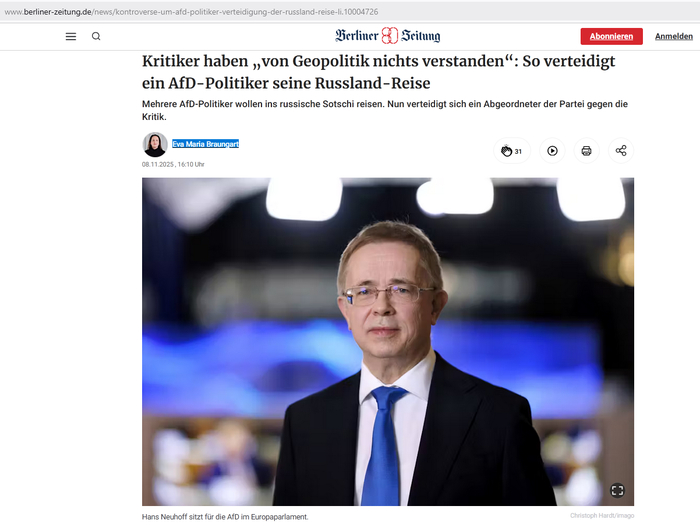The height and width of the screenshot is (527, 700).
Task: Click the clapping hands applause icon
Action: click(506, 151)
